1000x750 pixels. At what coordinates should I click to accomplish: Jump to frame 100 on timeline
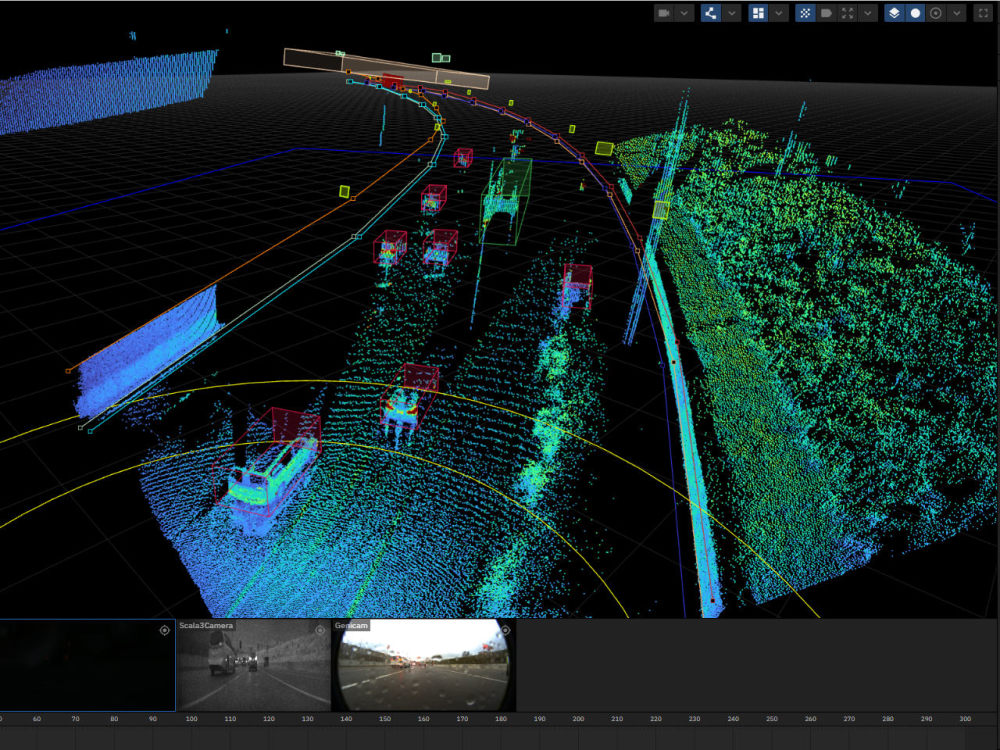coord(191,719)
